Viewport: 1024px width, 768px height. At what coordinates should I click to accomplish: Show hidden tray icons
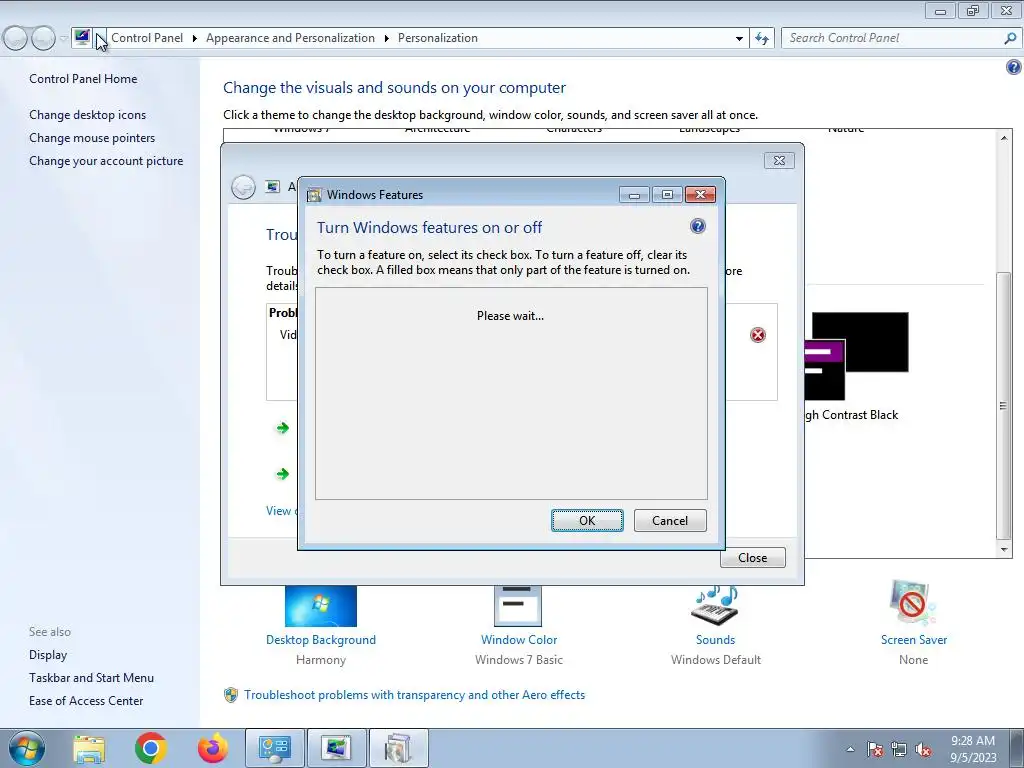pyautogui.click(x=850, y=749)
